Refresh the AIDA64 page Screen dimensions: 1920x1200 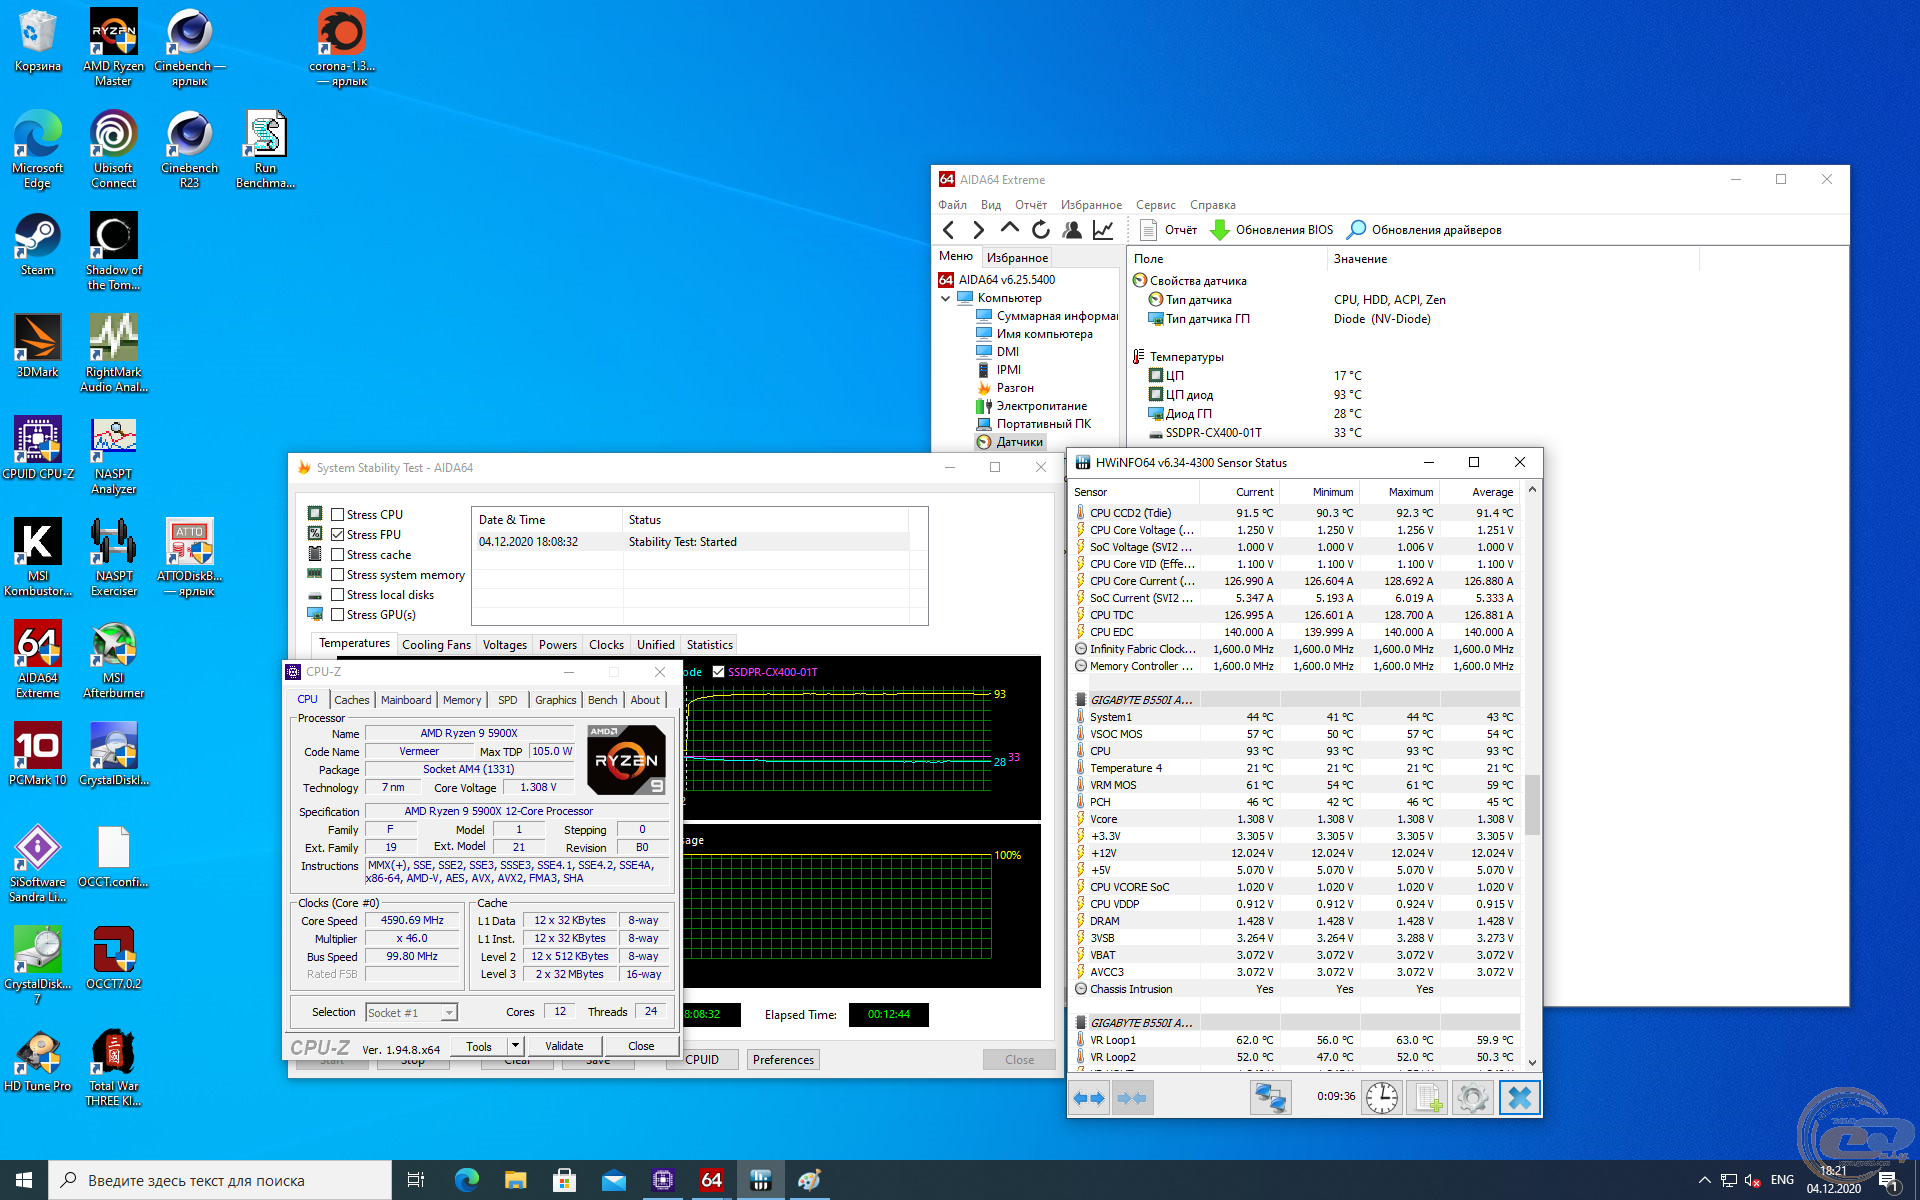point(1041,230)
